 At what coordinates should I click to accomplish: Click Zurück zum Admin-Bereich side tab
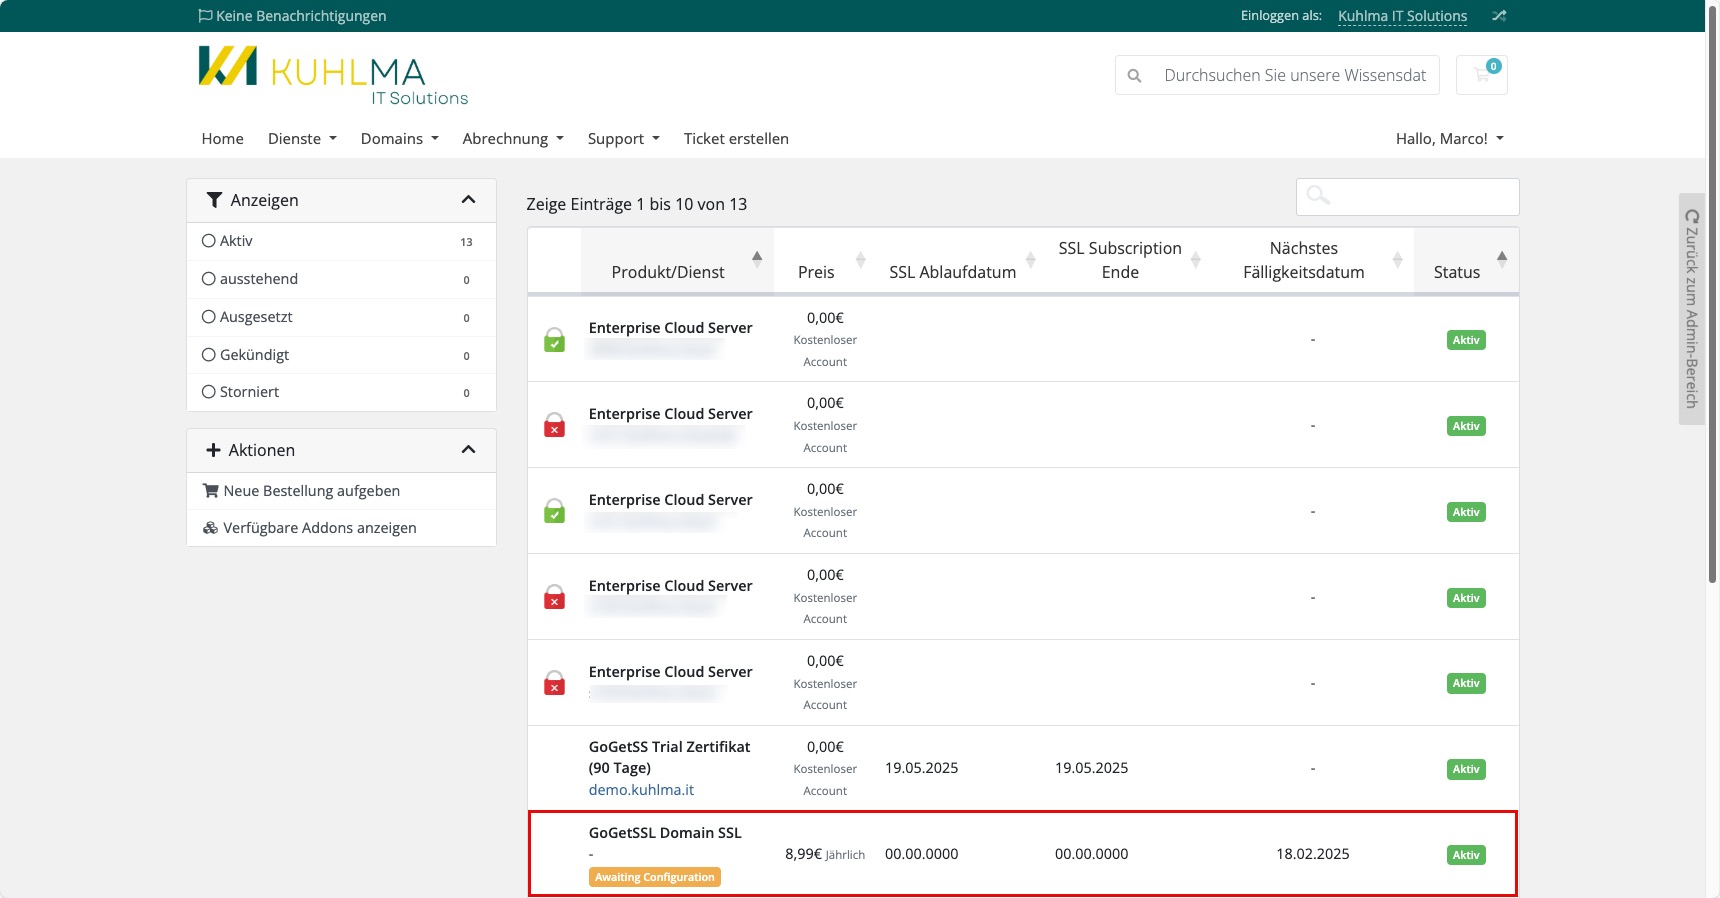(1692, 309)
